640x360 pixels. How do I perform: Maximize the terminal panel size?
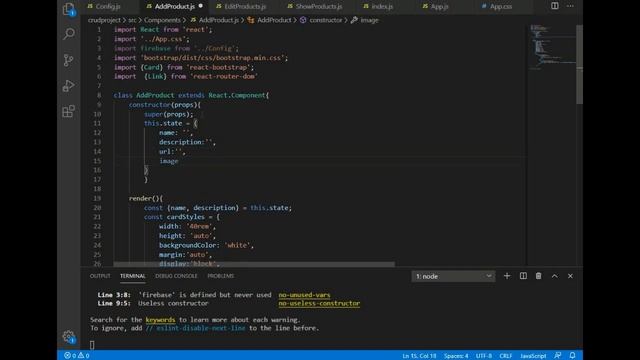pyautogui.click(x=555, y=276)
